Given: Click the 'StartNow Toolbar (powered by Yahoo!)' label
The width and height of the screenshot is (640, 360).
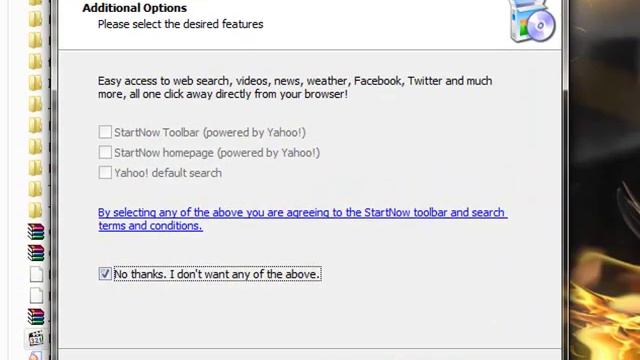Looking at the screenshot, I should pos(210,132).
